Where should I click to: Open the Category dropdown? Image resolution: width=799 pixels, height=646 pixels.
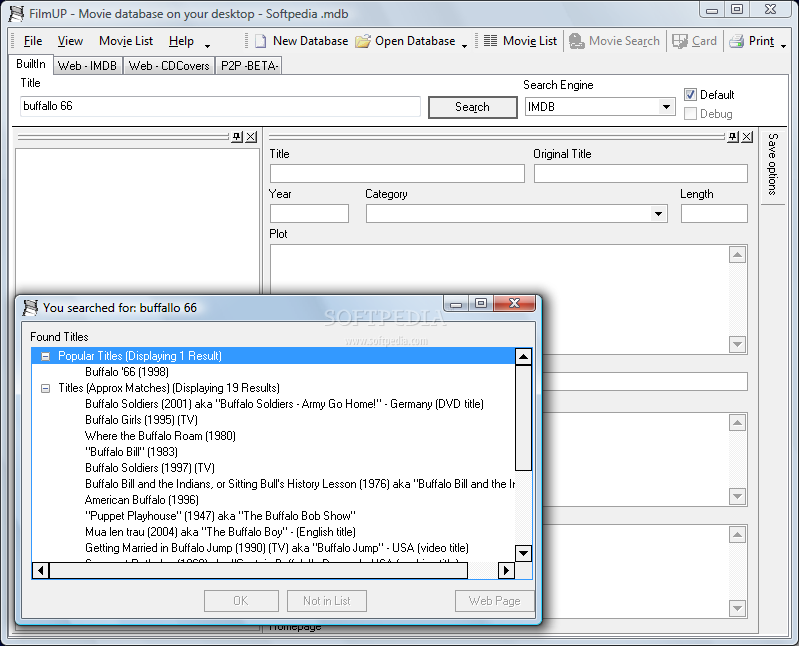point(658,213)
